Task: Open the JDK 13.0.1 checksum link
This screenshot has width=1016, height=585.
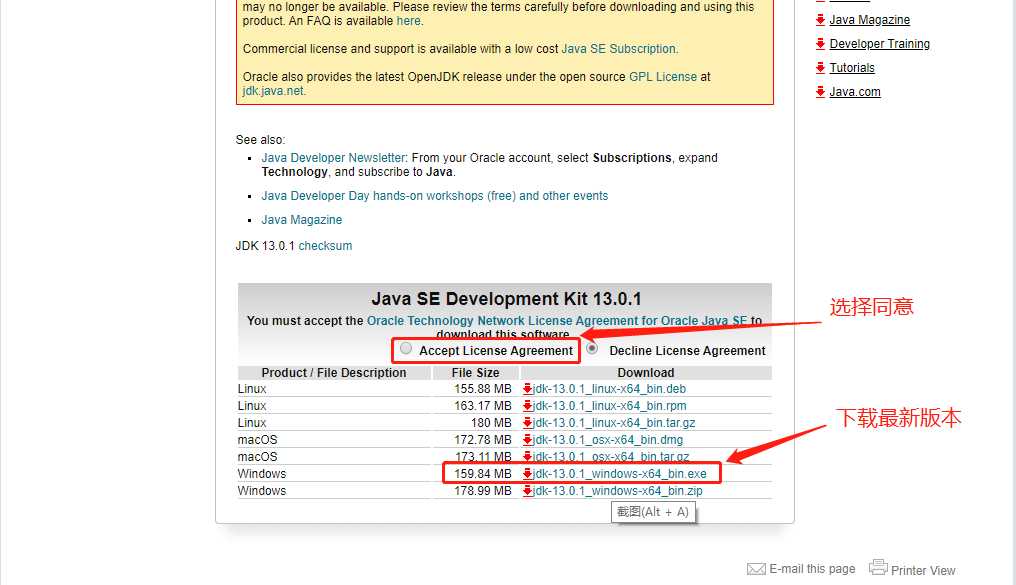Action: click(x=325, y=246)
